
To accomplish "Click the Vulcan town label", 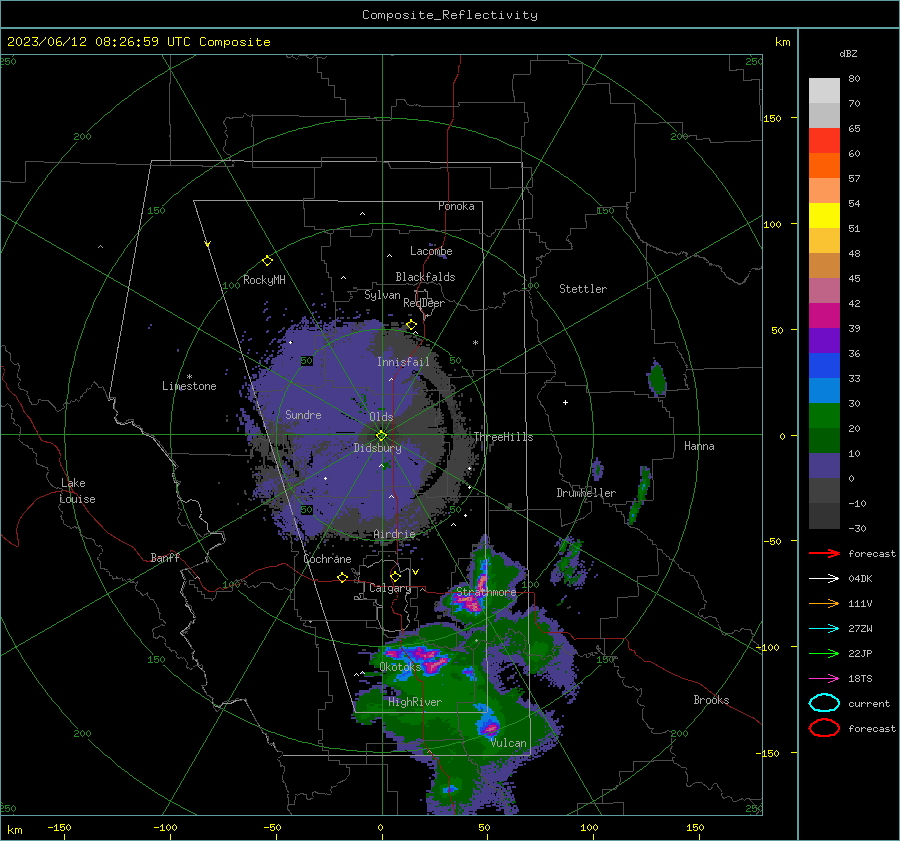I will pos(509,743).
